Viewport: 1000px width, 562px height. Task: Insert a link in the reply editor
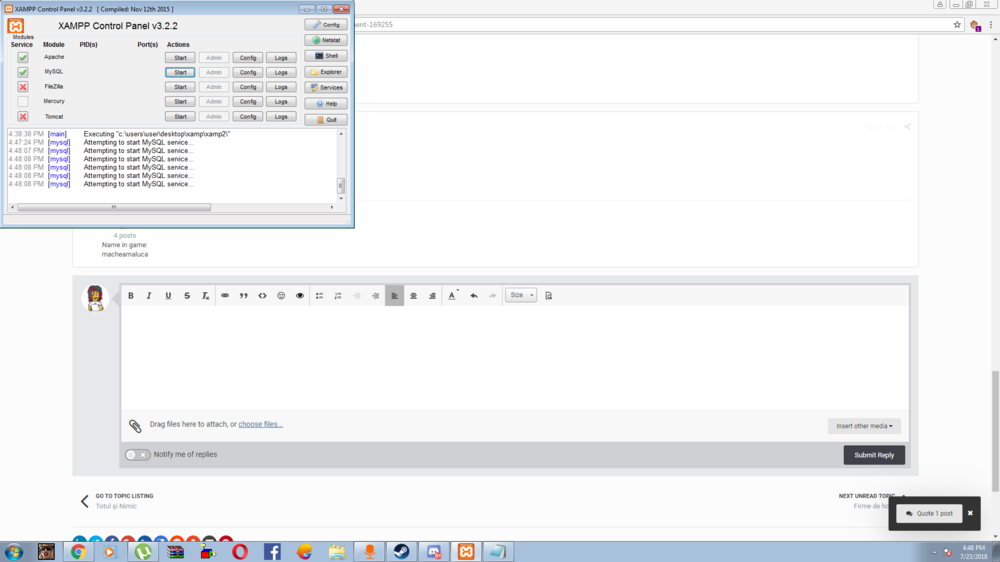pos(224,295)
